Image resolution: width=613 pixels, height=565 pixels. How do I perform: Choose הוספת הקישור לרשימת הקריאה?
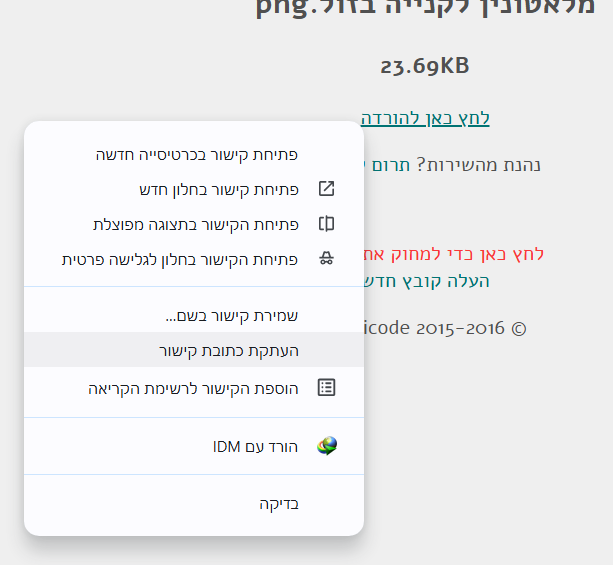(x=194, y=388)
